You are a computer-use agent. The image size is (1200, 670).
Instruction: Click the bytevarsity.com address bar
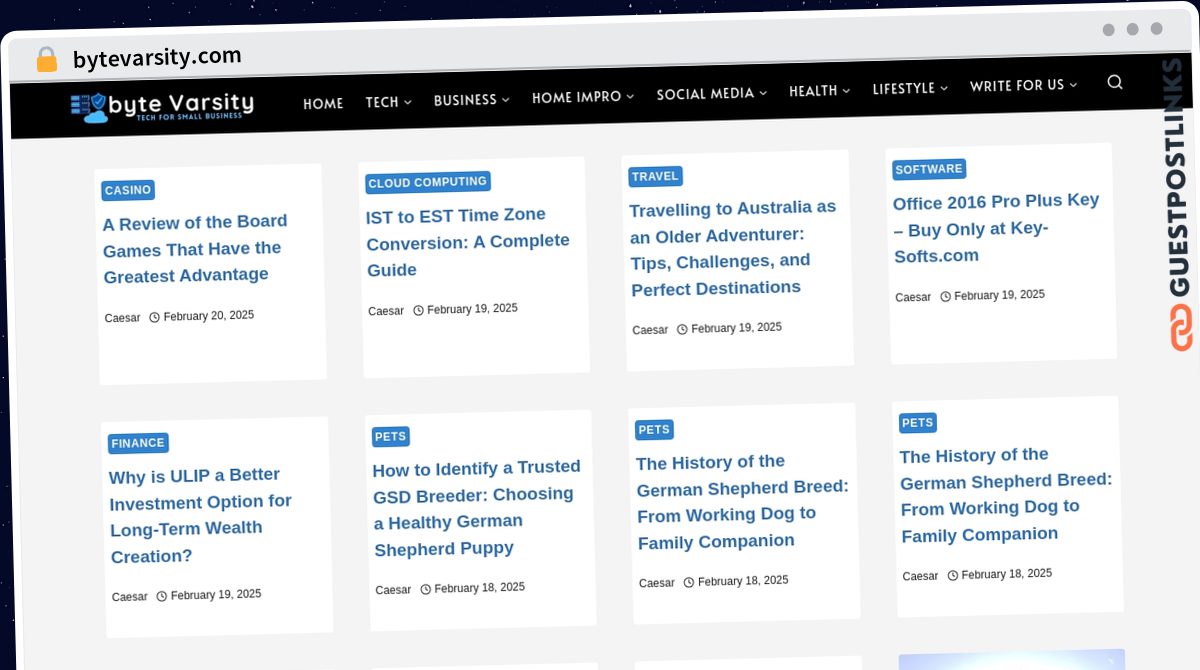pos(157,57)
